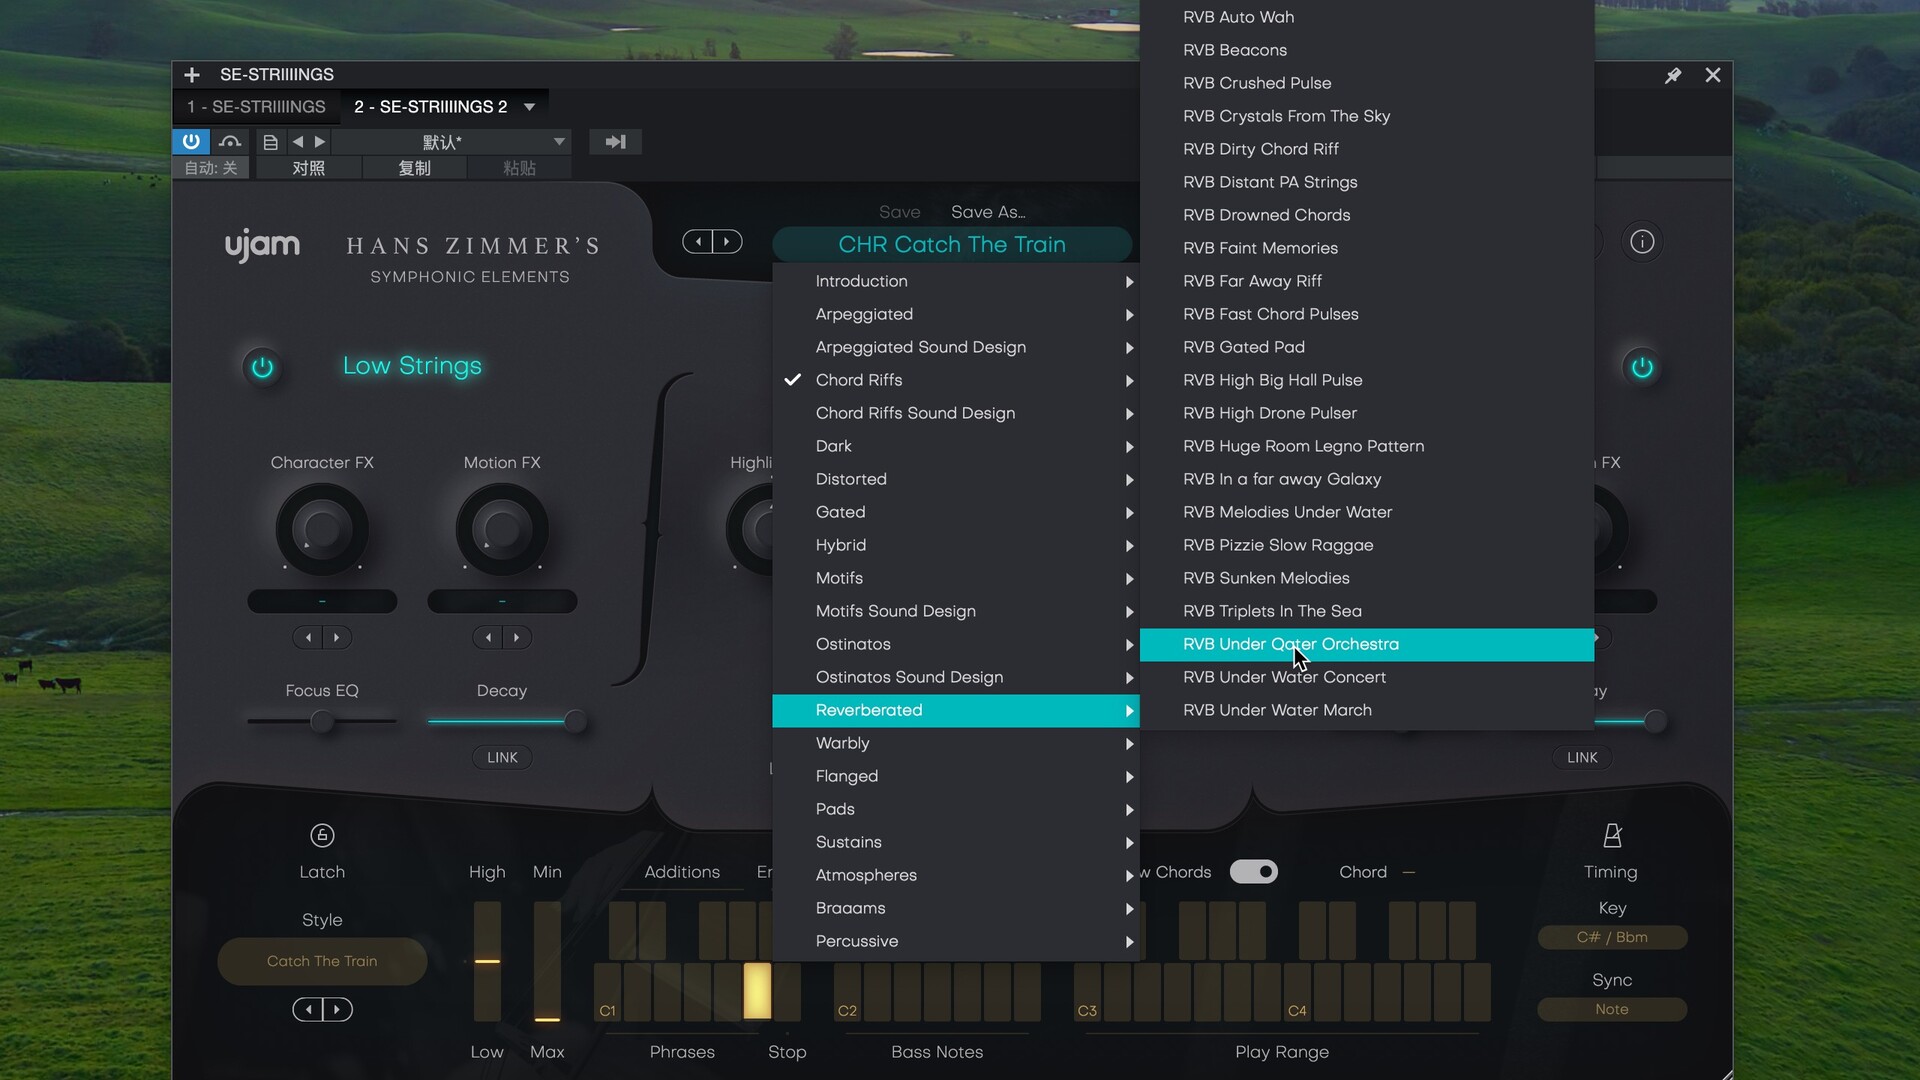
Task: Click the sidechain route arrow button
Action: point(615,142)
